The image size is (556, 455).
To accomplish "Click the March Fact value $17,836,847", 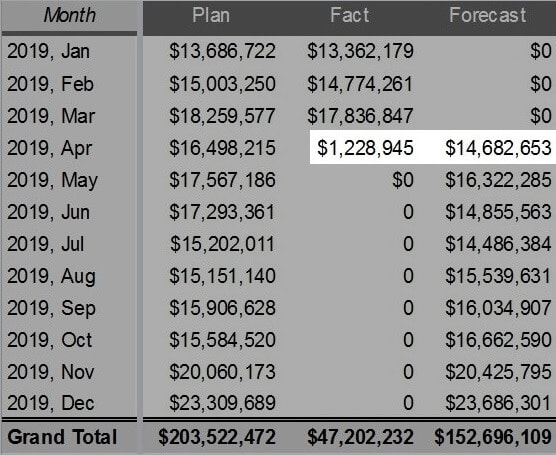I will pyautogui.click(x=360, y=116).
